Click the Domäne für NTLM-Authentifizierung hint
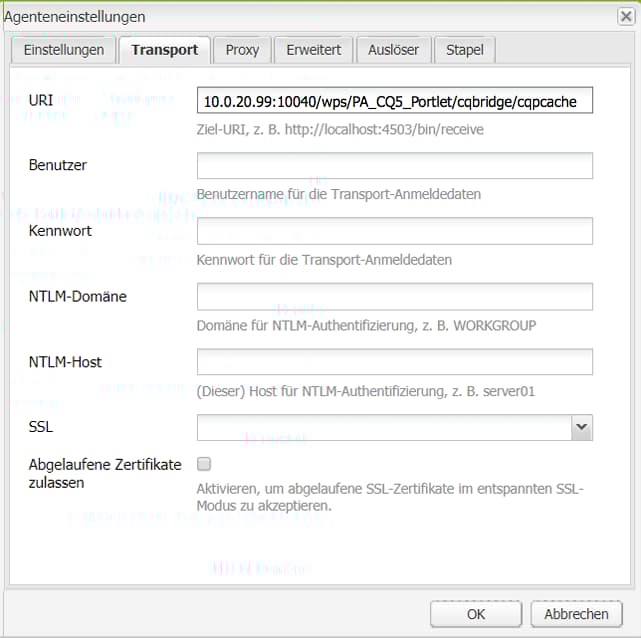This screenshot has width=641, height=638. 366,326
